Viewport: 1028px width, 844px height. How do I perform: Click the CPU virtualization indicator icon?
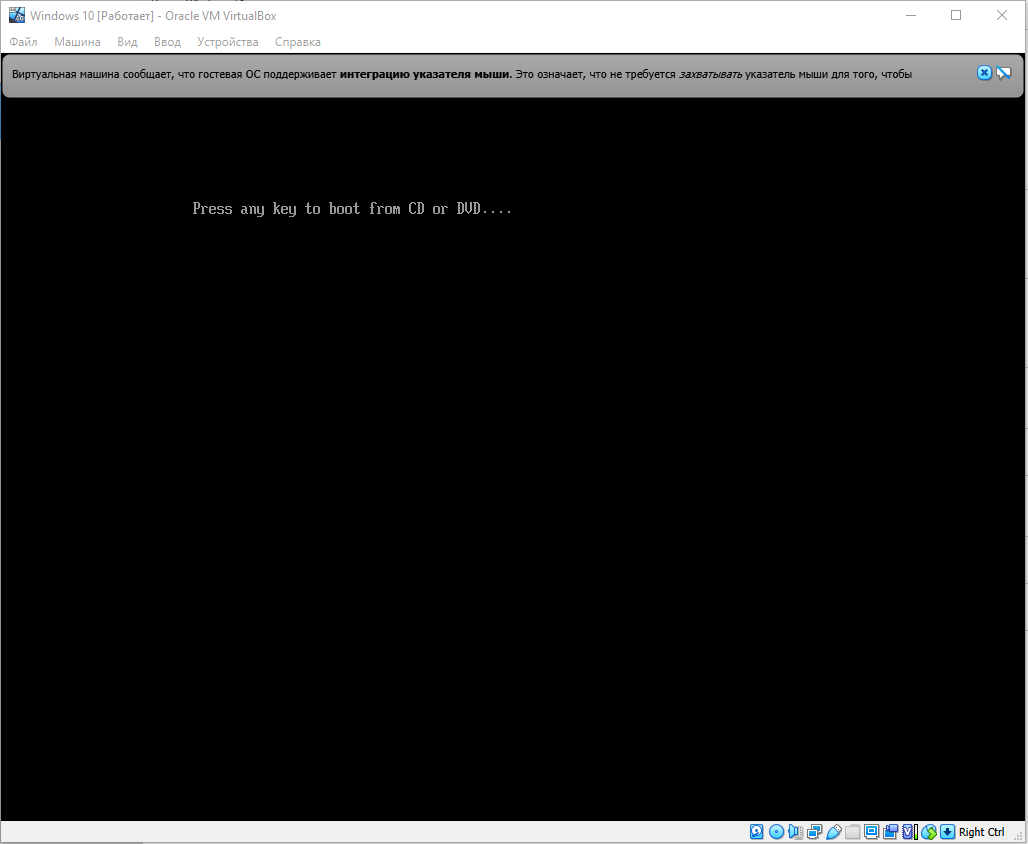coord(910,832)
